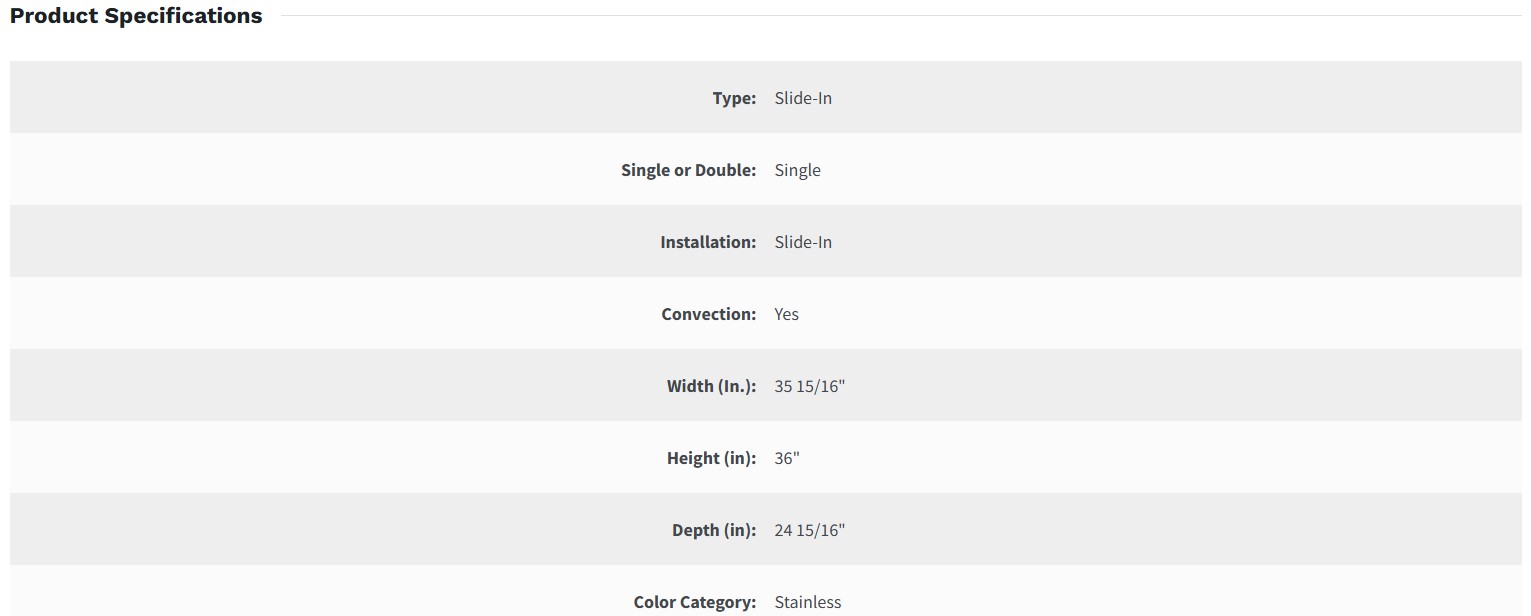This screenshot has width=1531, height=616.
Task: Click the Product Specifications heading
Action: pyautogui.click(x=136, y=16)
